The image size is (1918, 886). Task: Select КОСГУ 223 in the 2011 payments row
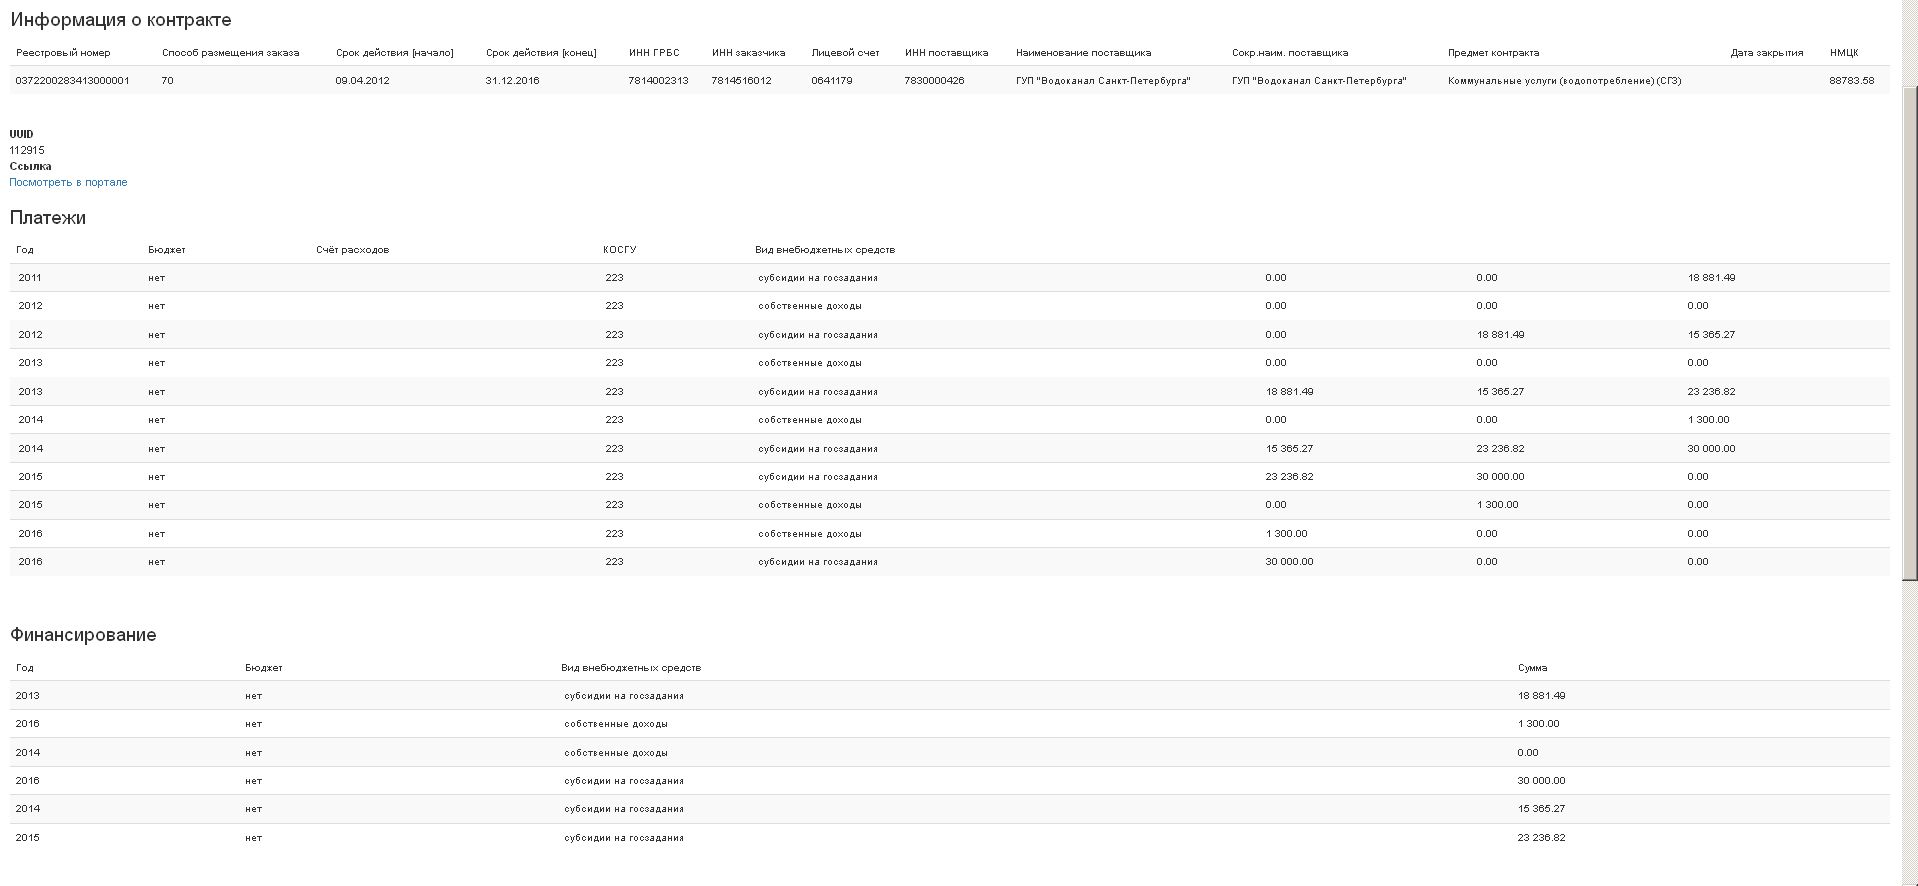coord(614,278)
